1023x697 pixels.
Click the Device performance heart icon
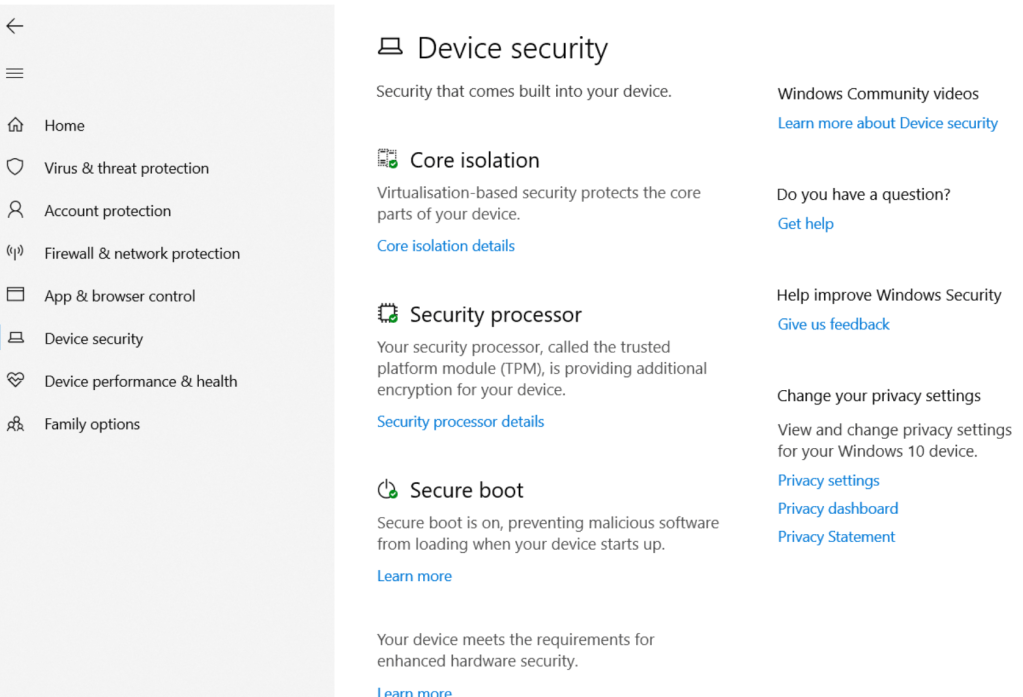15,380
